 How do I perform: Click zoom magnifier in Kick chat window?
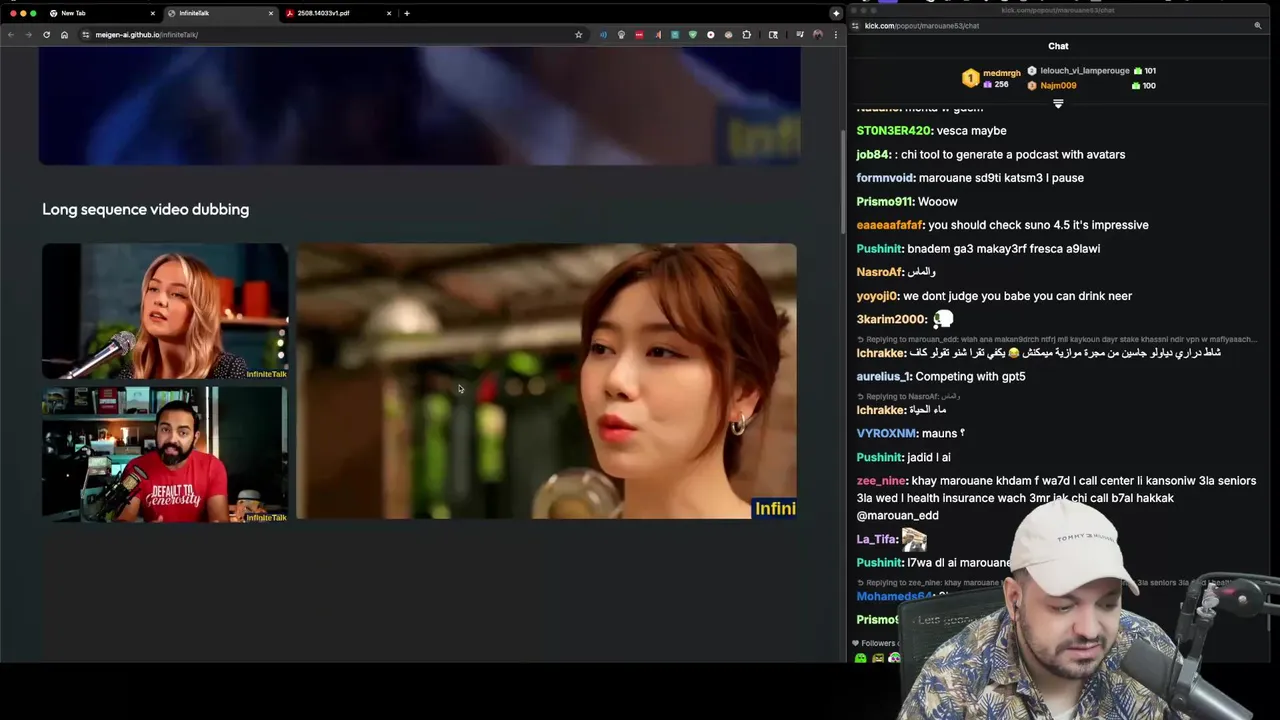point(1258,26)
